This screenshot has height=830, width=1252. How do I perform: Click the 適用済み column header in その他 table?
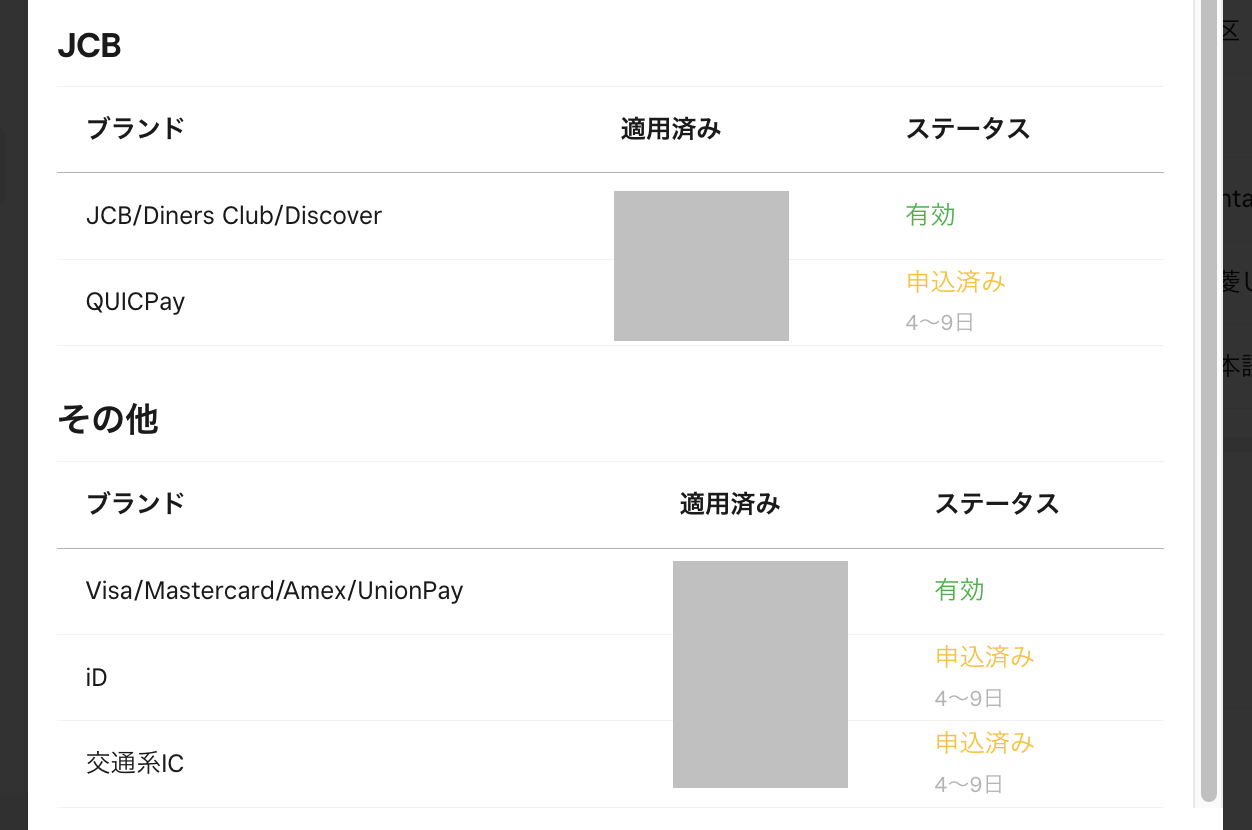[x=729, y=505]
